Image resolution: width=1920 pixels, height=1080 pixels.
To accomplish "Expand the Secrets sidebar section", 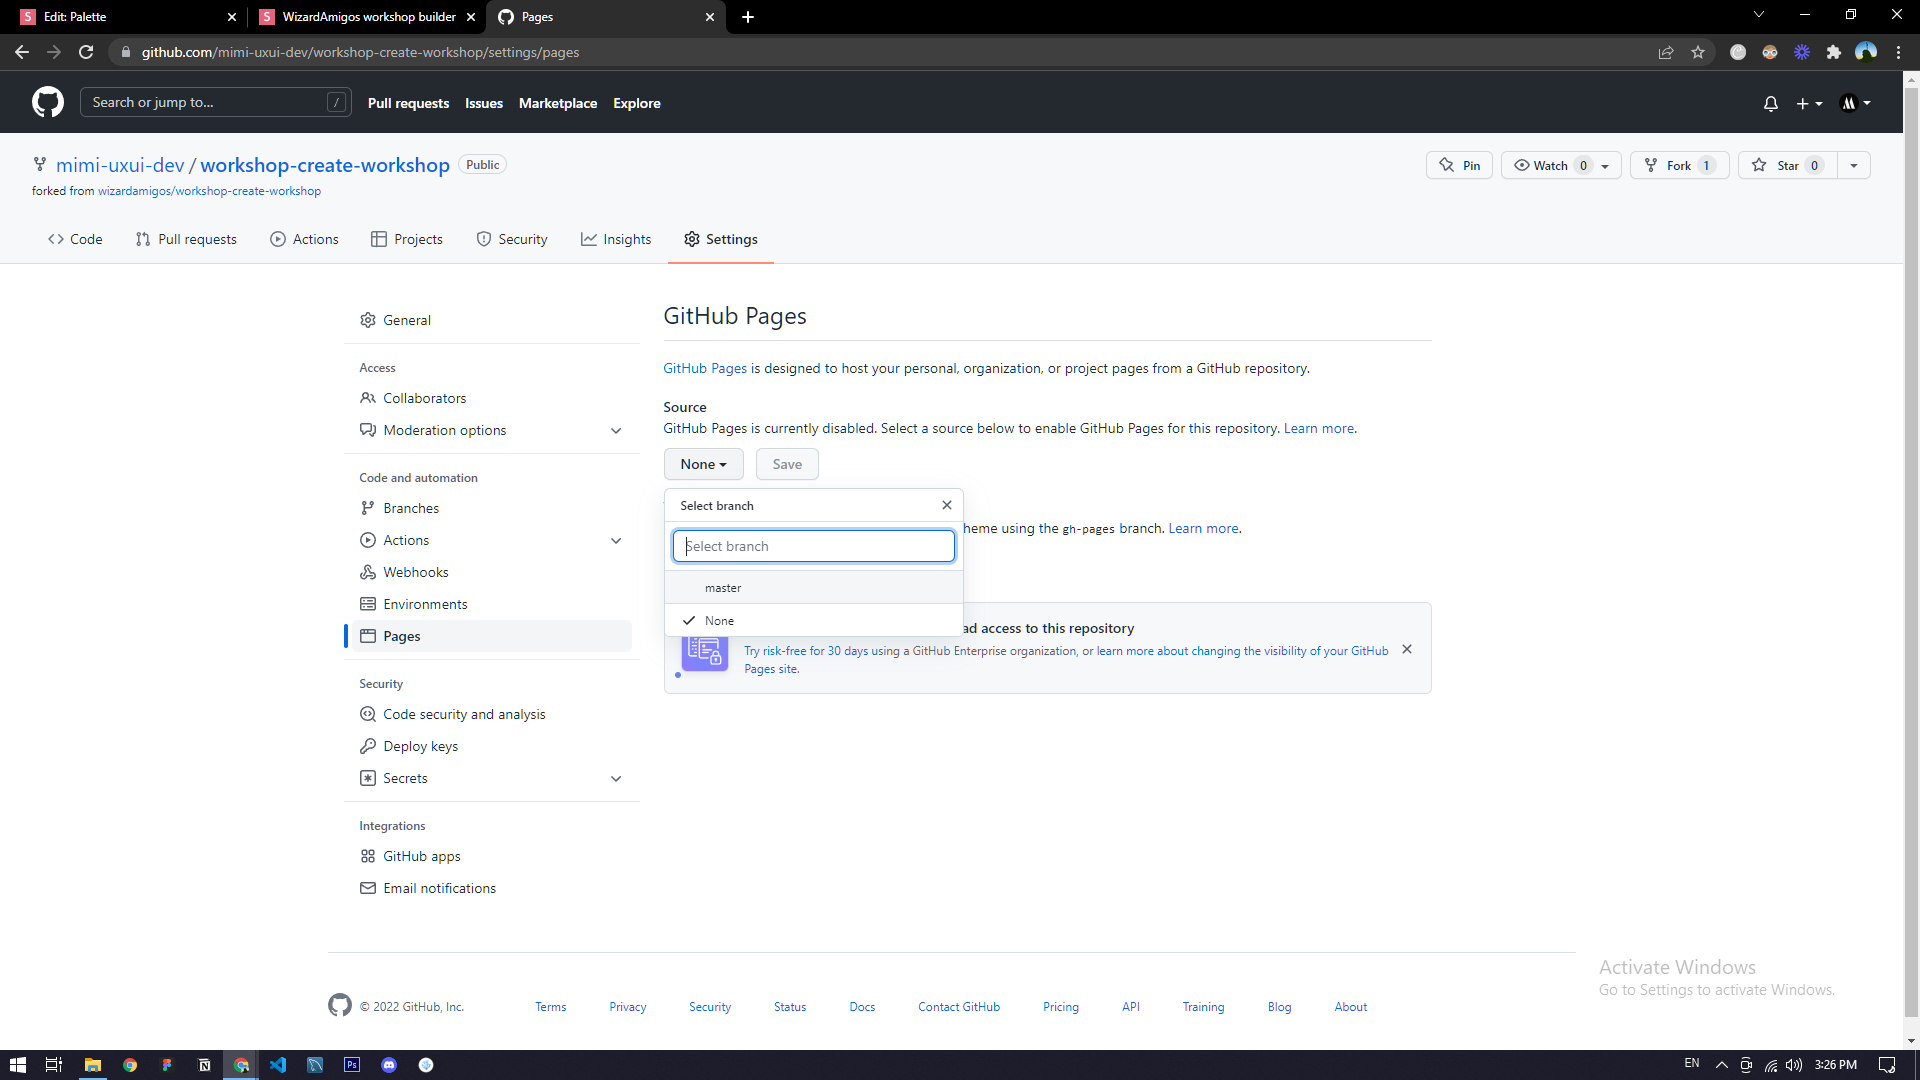I will [x=615, y=778].
